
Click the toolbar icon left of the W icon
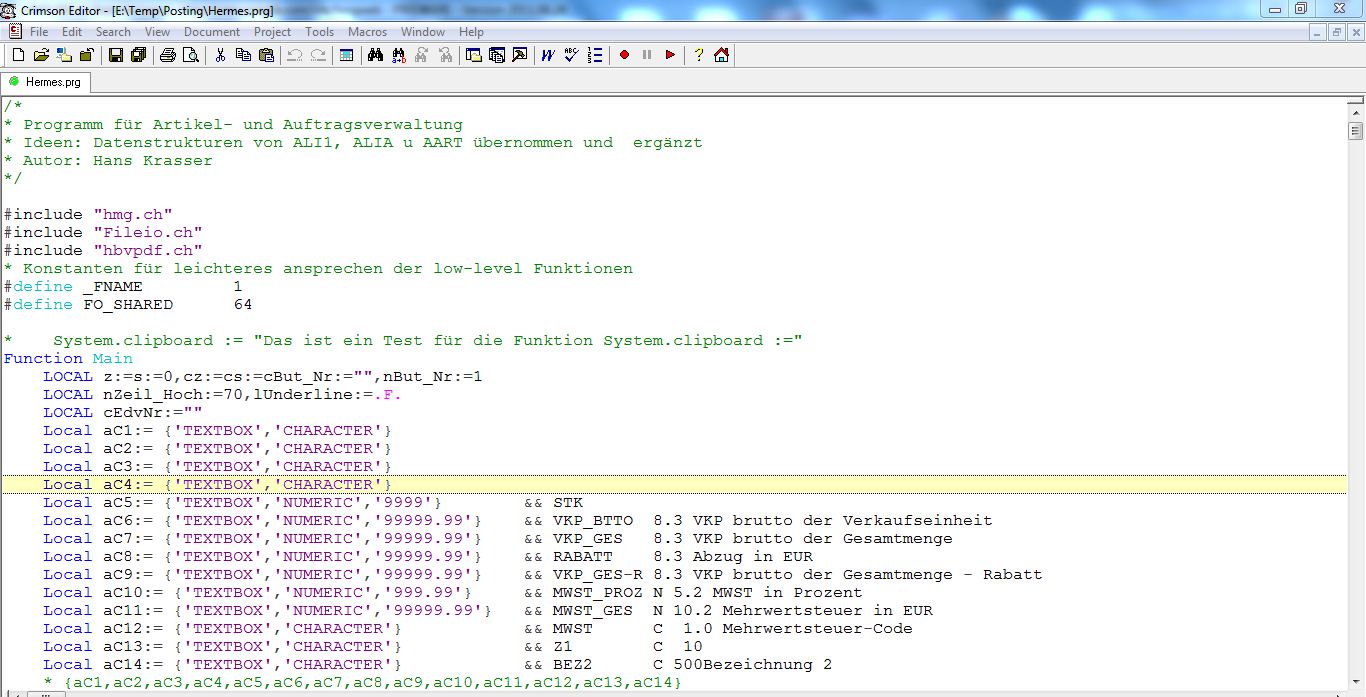519,55
